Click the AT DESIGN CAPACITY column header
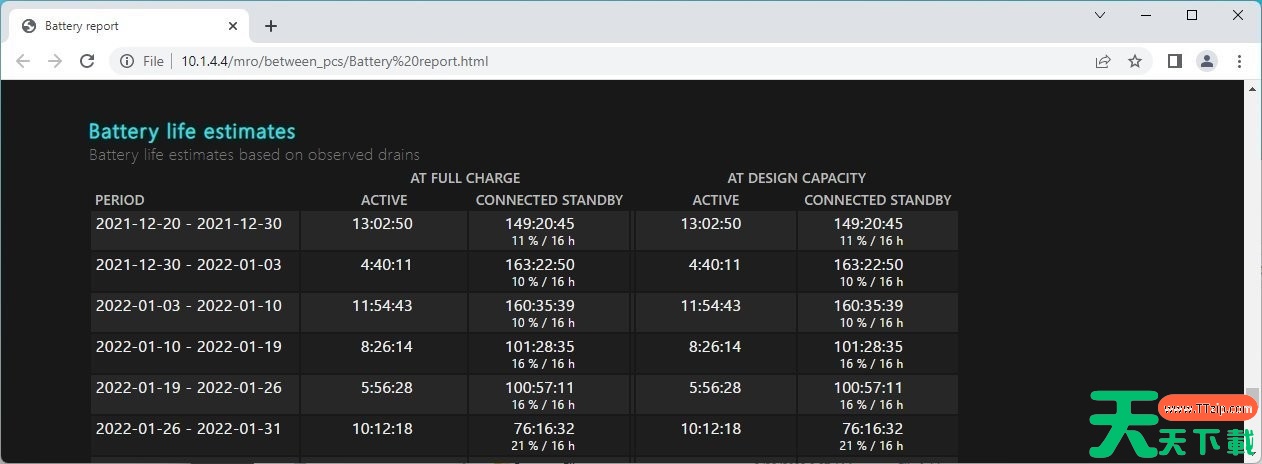The height and width of the screenshot is (464, 1262). 796,178
